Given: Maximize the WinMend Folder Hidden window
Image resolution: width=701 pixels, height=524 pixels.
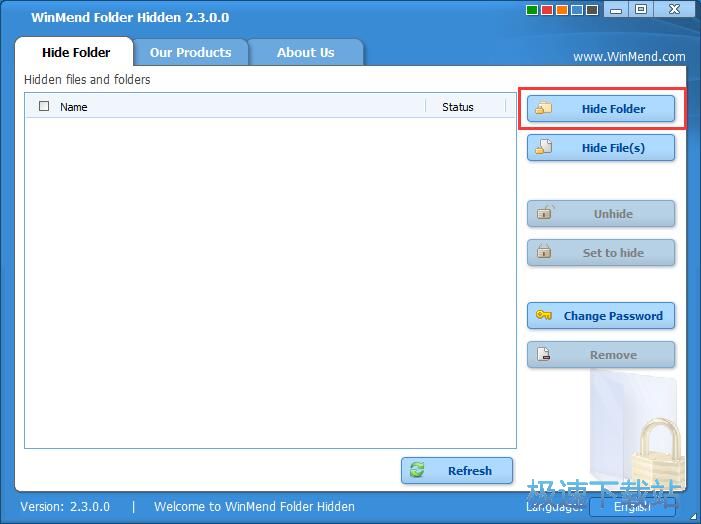Looking at the screenshot, I should (641, 9).
